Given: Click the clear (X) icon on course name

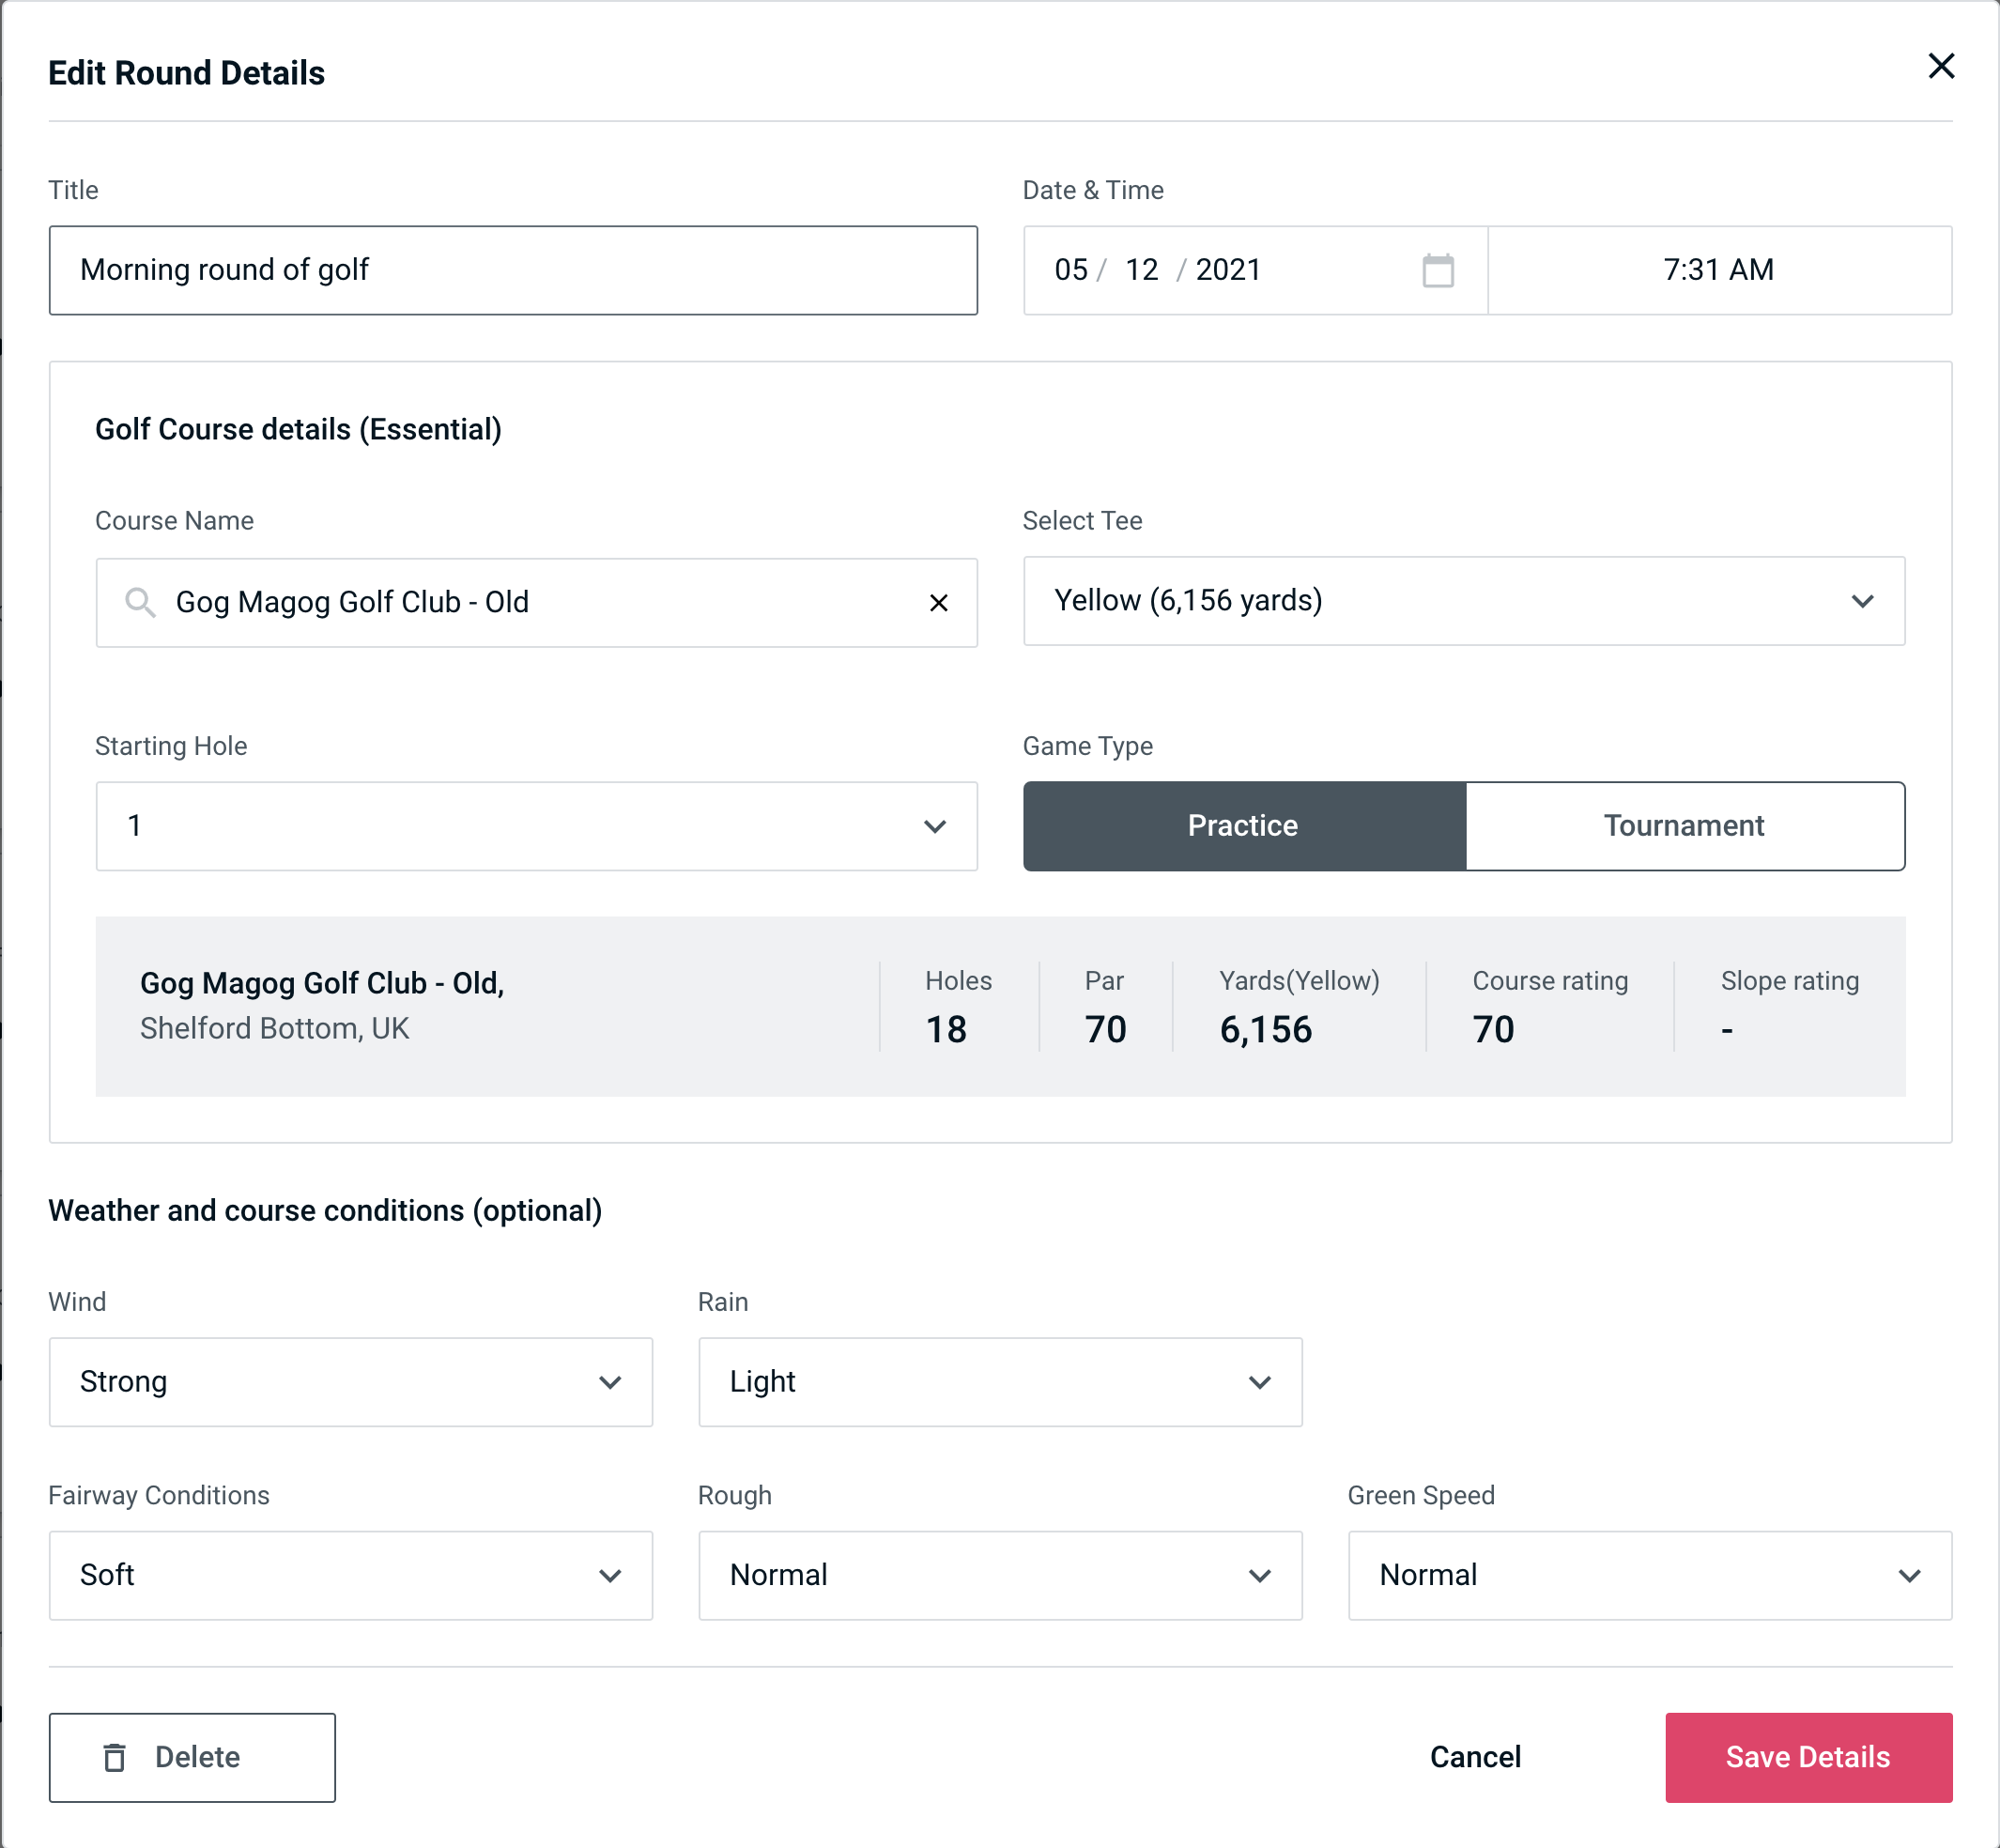Looking at the screenshot, I should (939, 603).
